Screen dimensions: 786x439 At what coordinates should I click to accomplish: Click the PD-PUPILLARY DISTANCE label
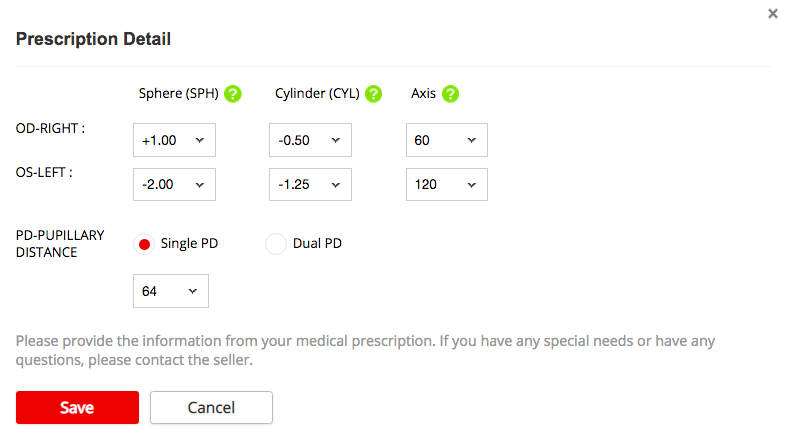pos(60,243)
